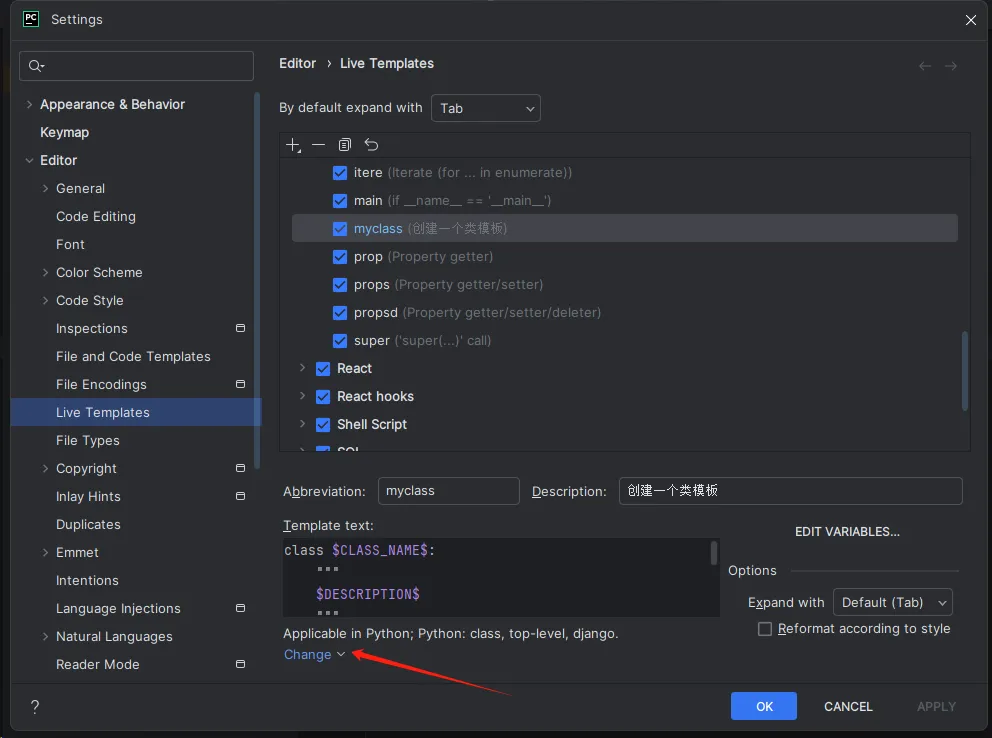Remove the selected live template
This screenshot has height=738, width=992.
(x=318, y=145)
